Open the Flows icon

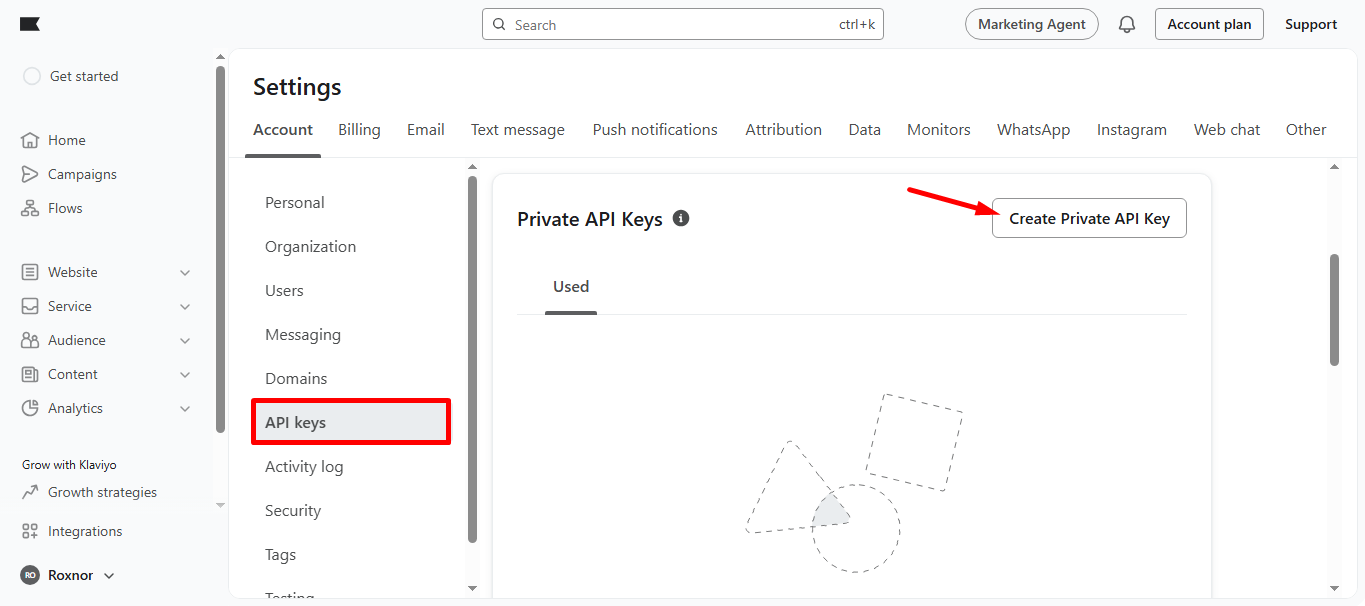coord(31,207)
